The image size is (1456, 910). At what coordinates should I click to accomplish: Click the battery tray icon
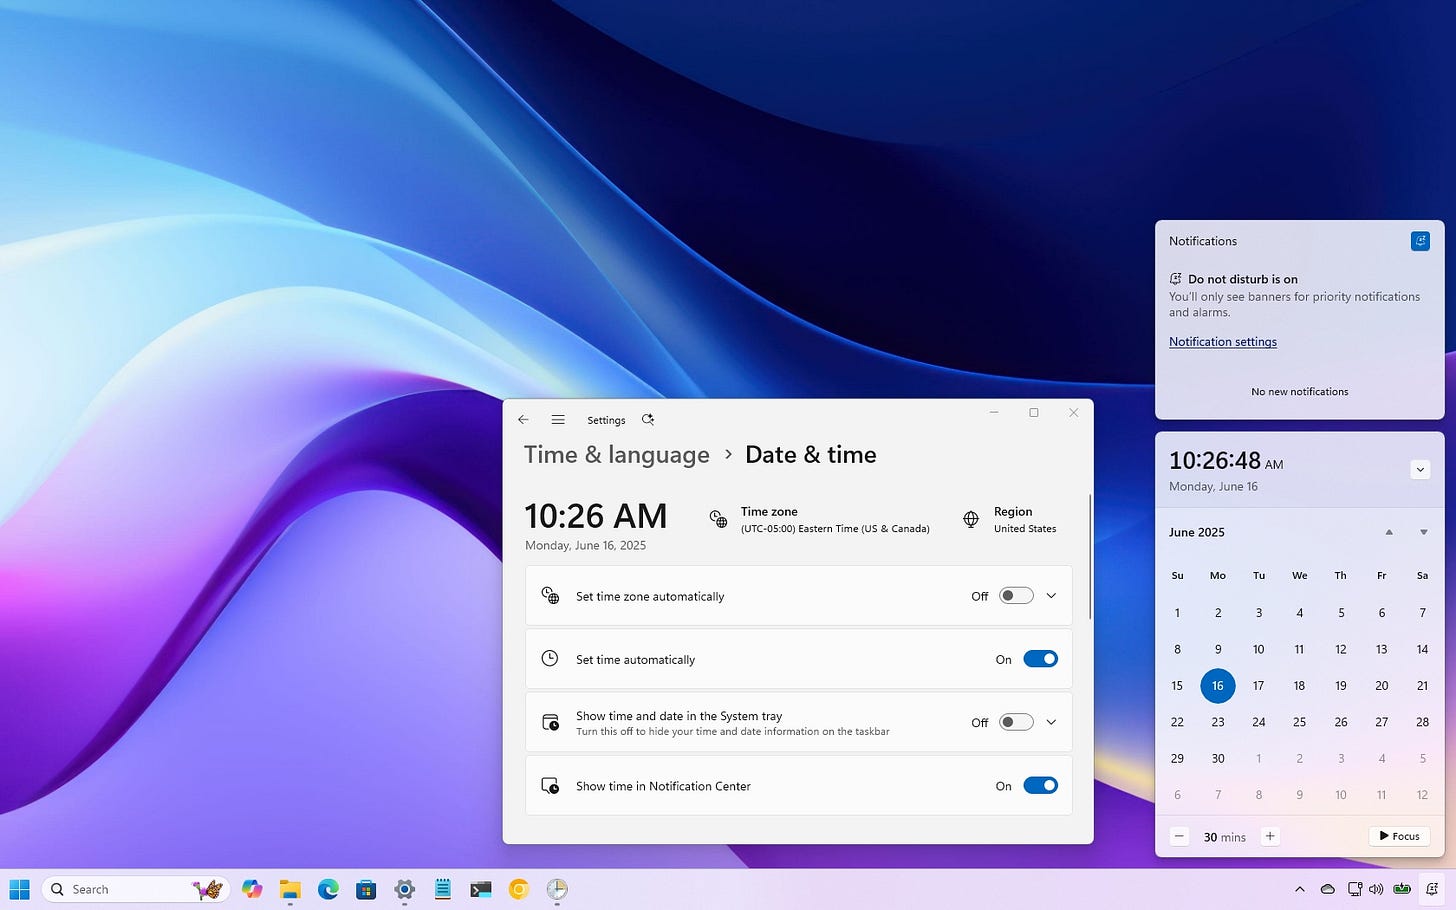tap(1402, 889)
